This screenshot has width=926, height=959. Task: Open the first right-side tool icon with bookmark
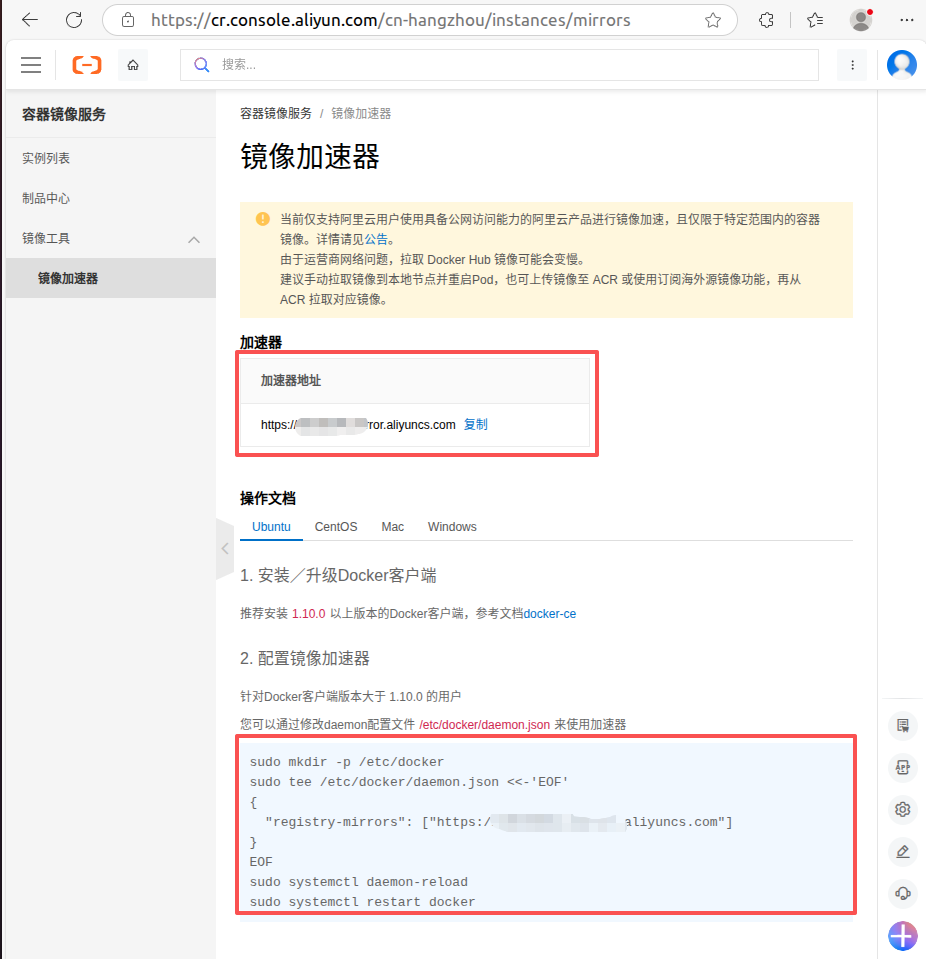pyautogui.click(x=903, y=726)
